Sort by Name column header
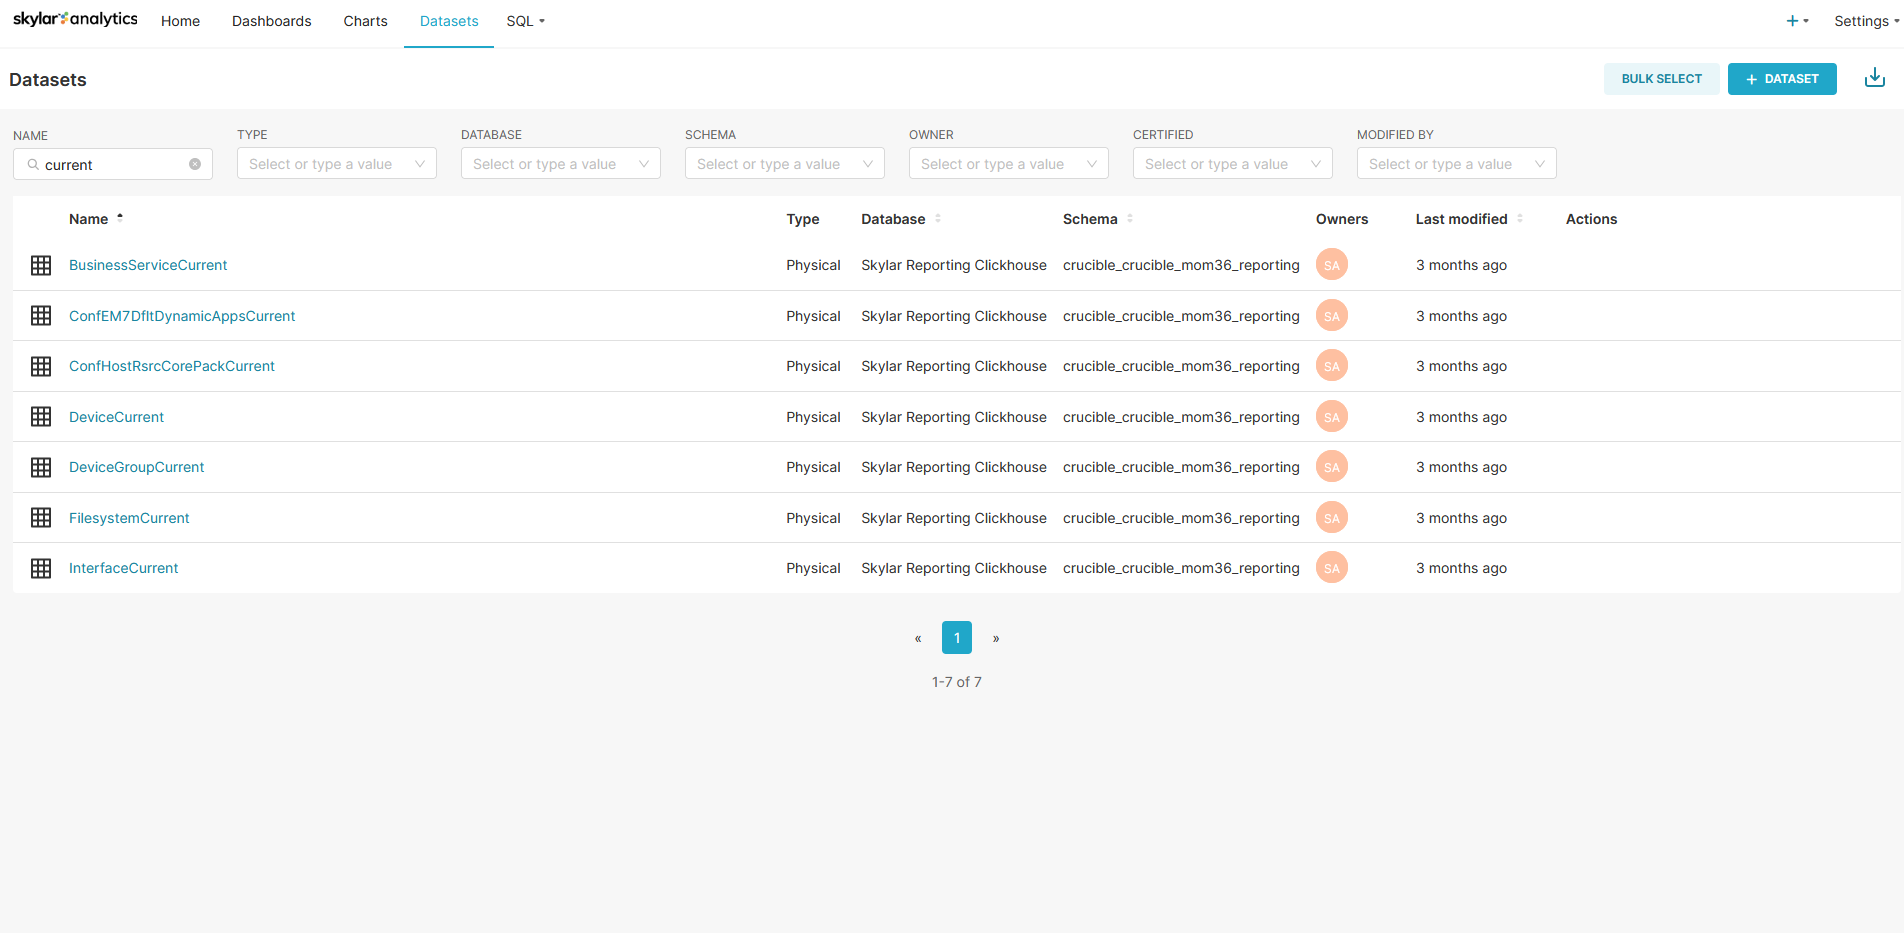Image resolution: width=1904 pixels, height=933 pixels. click(x=96, y=219)
